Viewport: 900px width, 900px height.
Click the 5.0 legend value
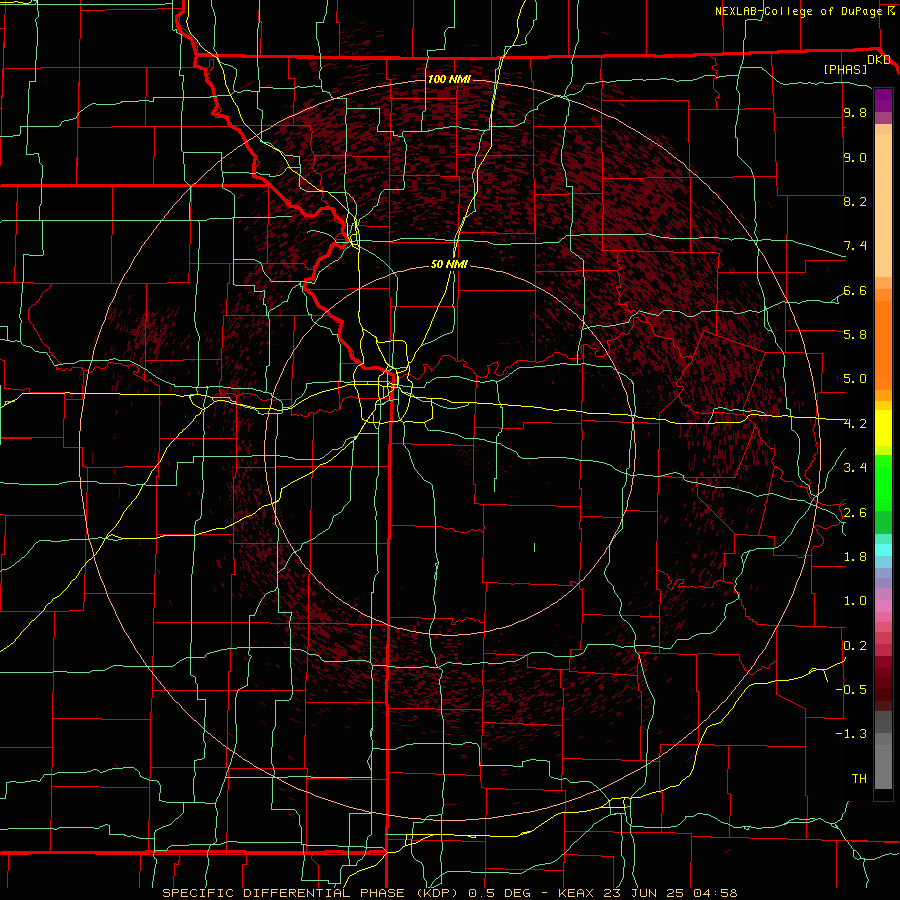click(855, 379)
